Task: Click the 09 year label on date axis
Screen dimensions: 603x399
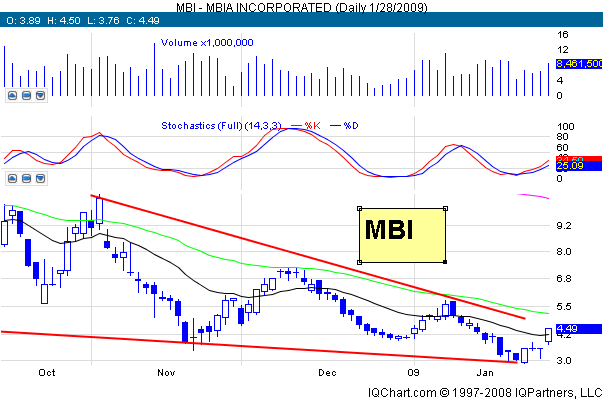Action: [x=413, y=372]
